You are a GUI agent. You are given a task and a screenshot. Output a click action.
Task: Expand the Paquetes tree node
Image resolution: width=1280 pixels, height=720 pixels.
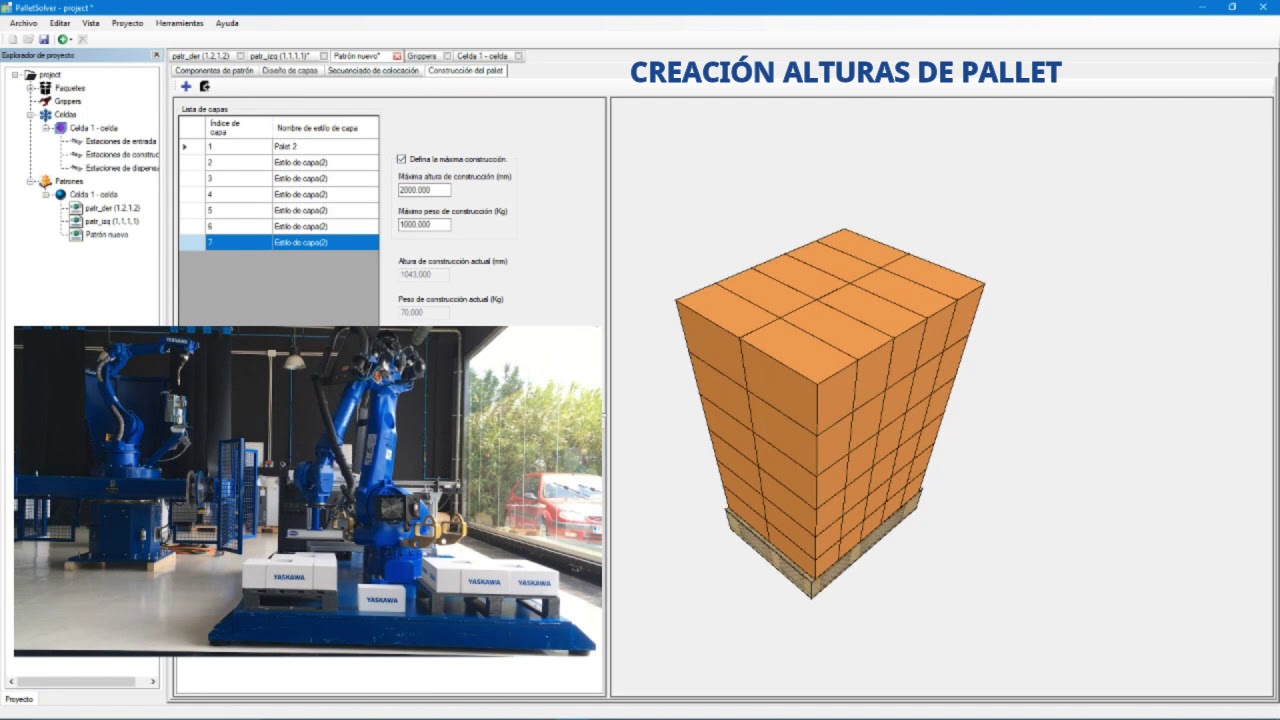32,88
